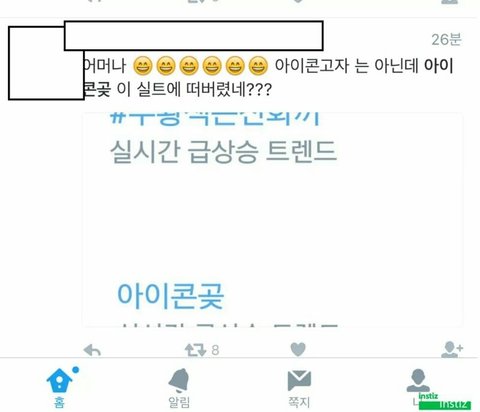Open the 알림 notifications bell tab
Image resolution: width=480 pixels, height=412 pixels.
tap(179, 380)
